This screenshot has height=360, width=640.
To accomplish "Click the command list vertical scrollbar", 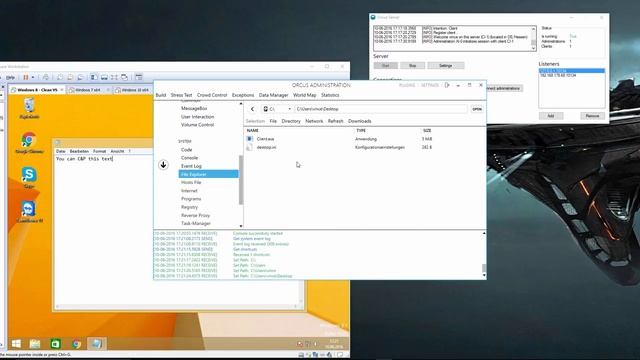I will pyautogui.click(x=241, y=180).
